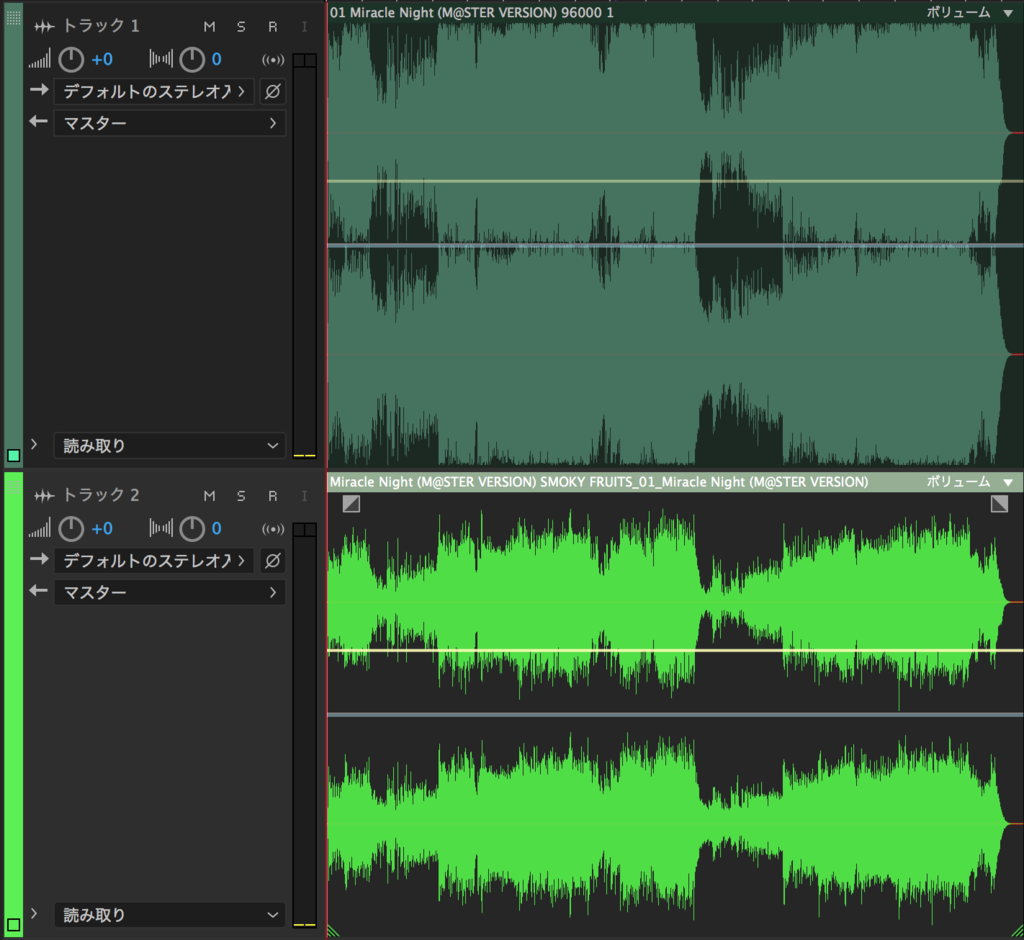Toggle polarity reverse on Track 1
The width and height of the screenshot is (1024, 940).
pos(273,91)
